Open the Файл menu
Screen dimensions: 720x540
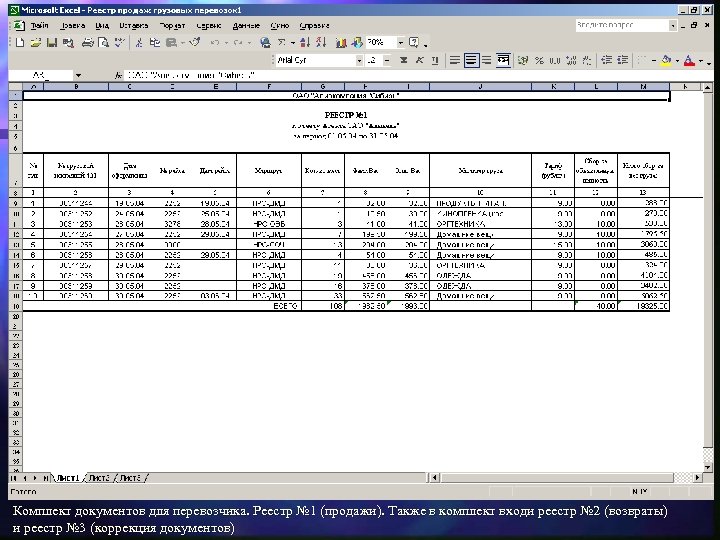click(39, 26)
